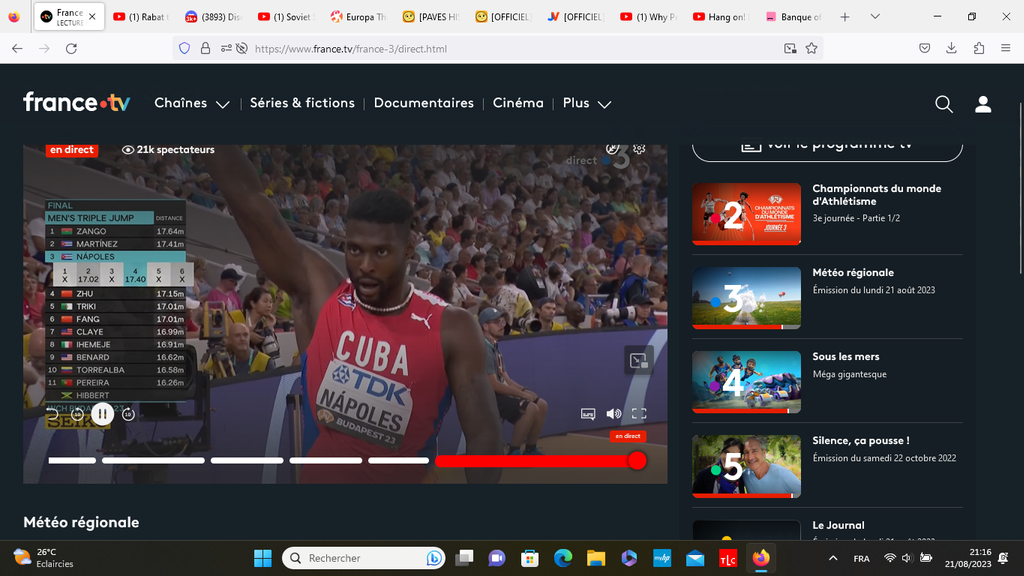
Task: Reload the current page
Action: [x=71, y=48]
